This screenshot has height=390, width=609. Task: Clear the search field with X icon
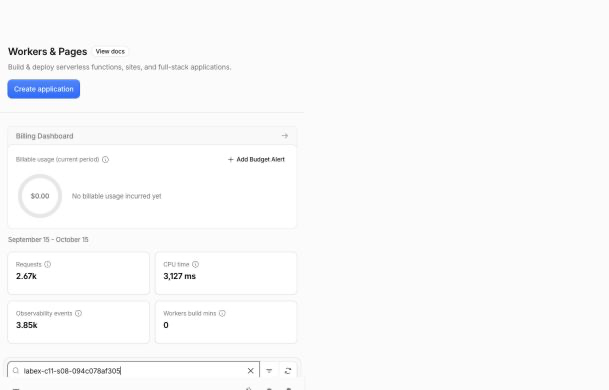251,371
